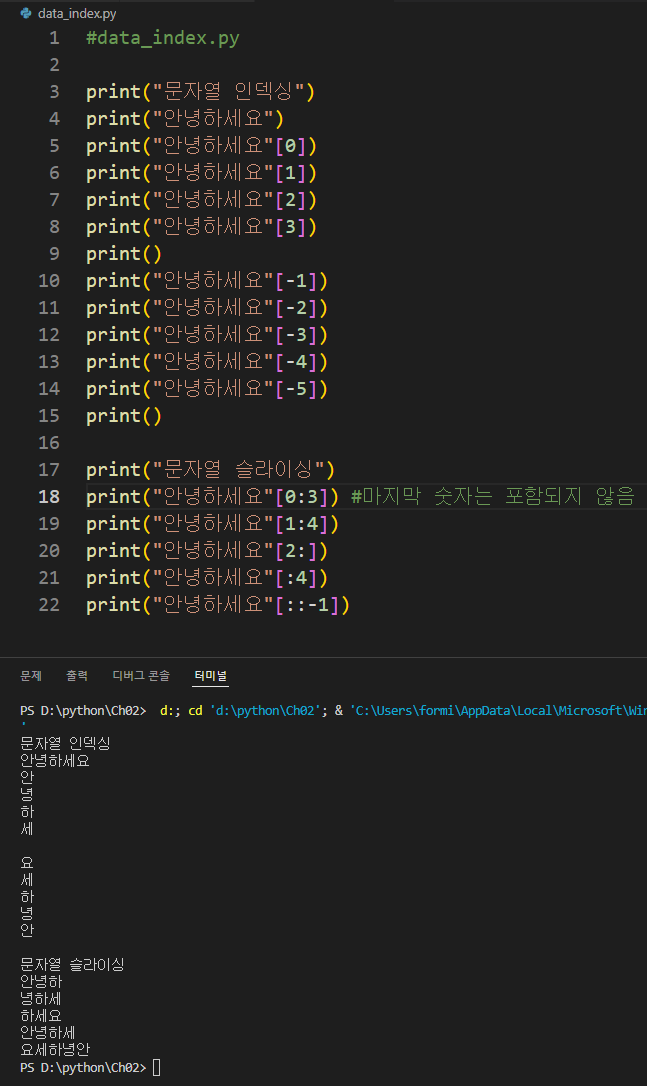Click line number 4 in the gutter

click(x=54, y=118)
